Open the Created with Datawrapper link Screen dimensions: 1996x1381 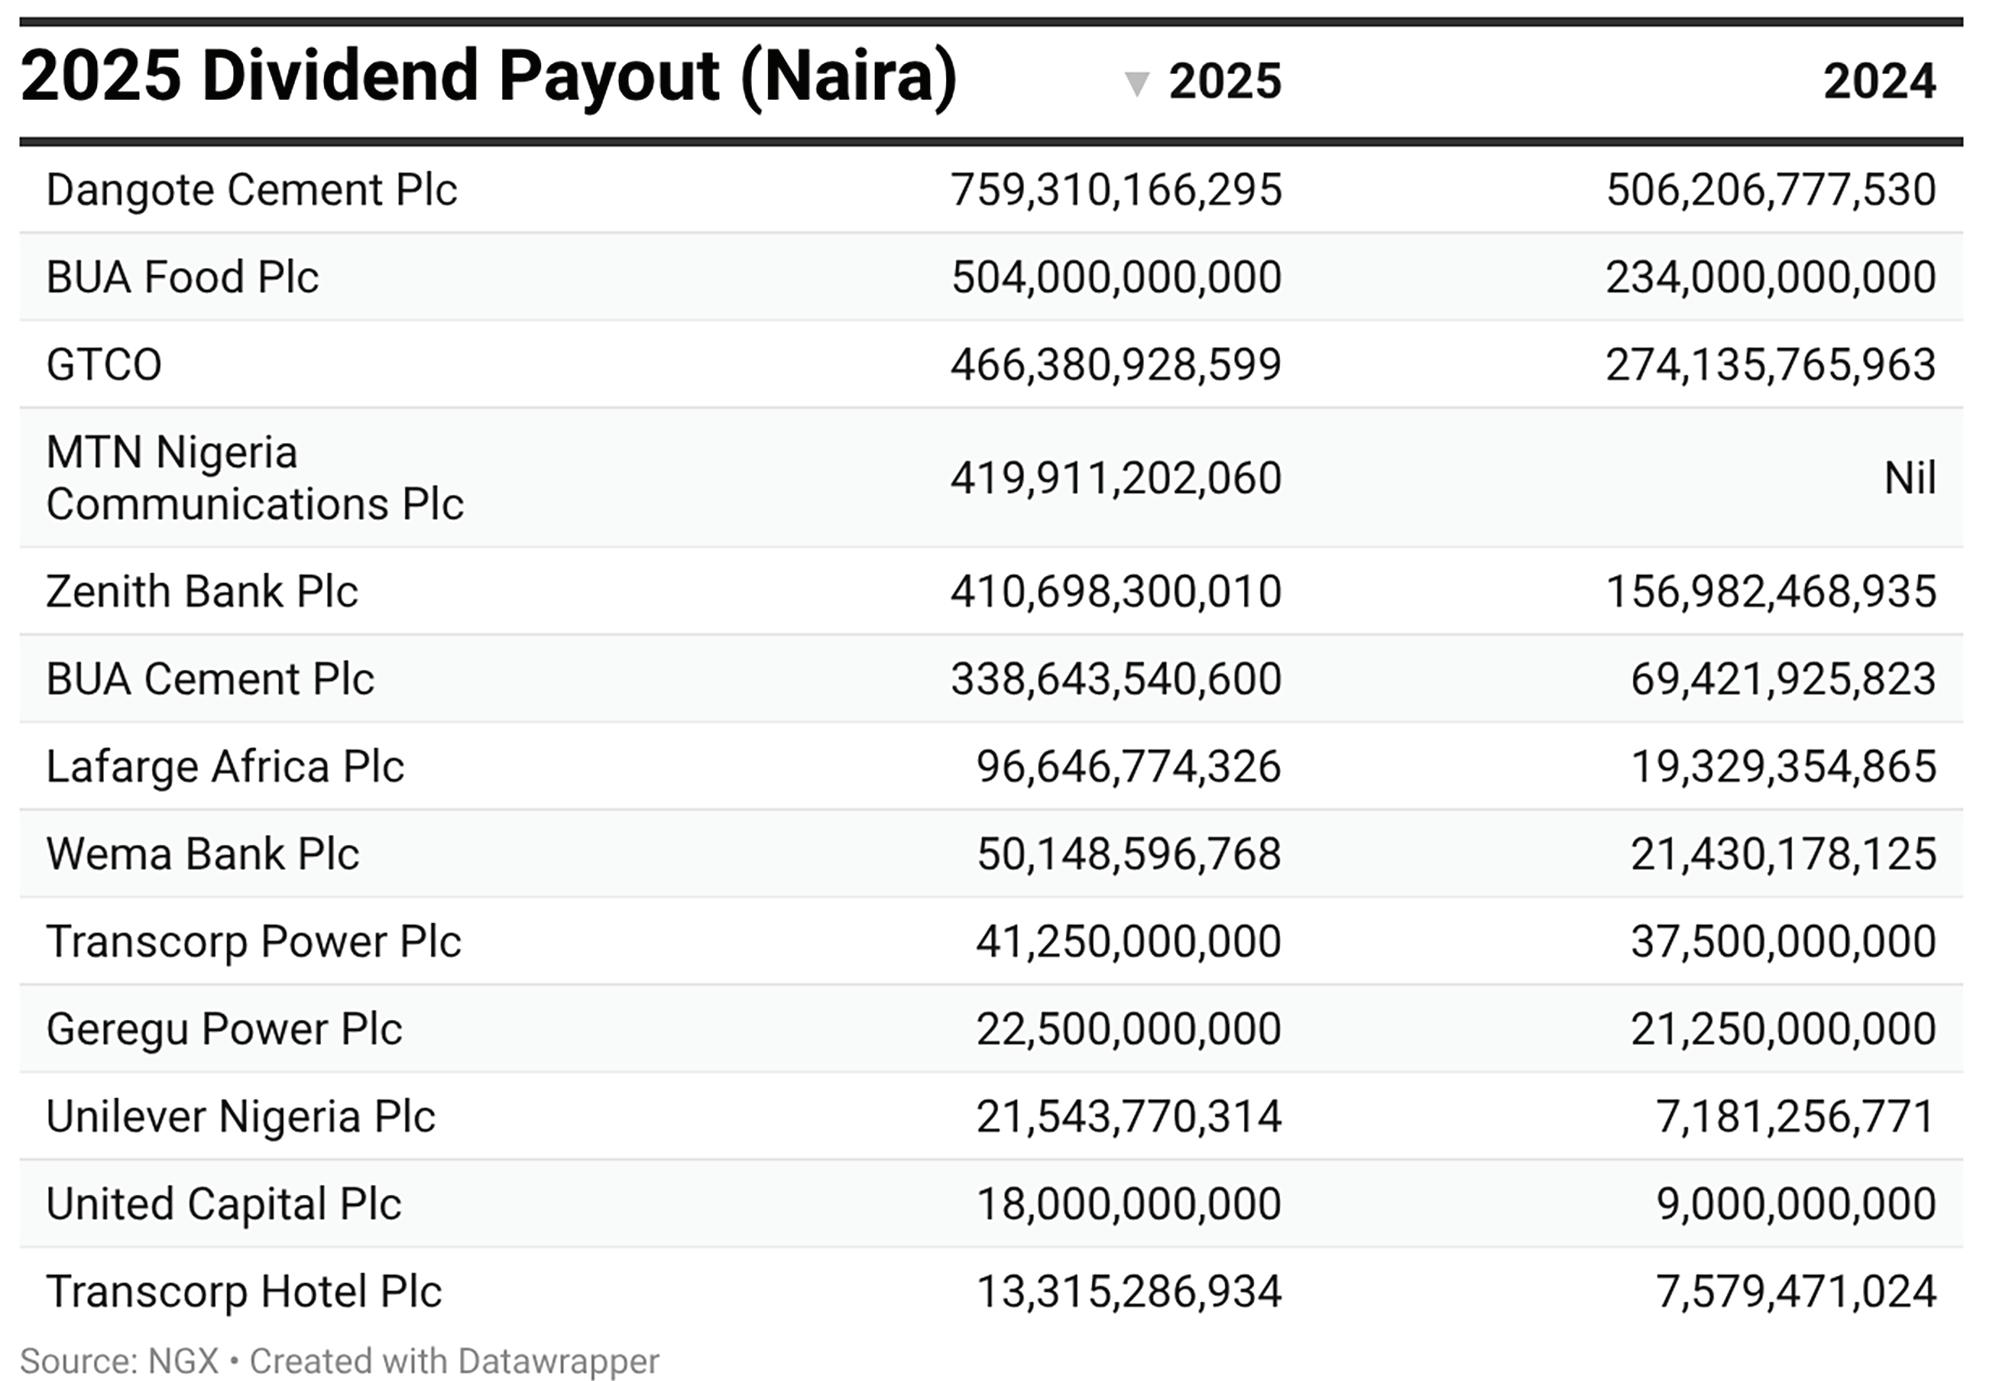454,1361
